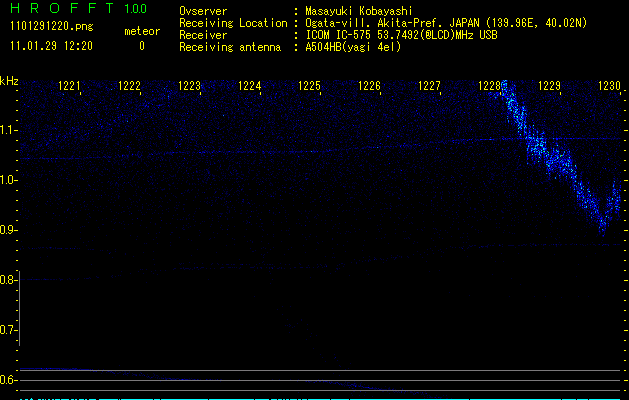Click the 1221 time marker
Viewport: 629px width, 400px height.
tap(69, 85)
